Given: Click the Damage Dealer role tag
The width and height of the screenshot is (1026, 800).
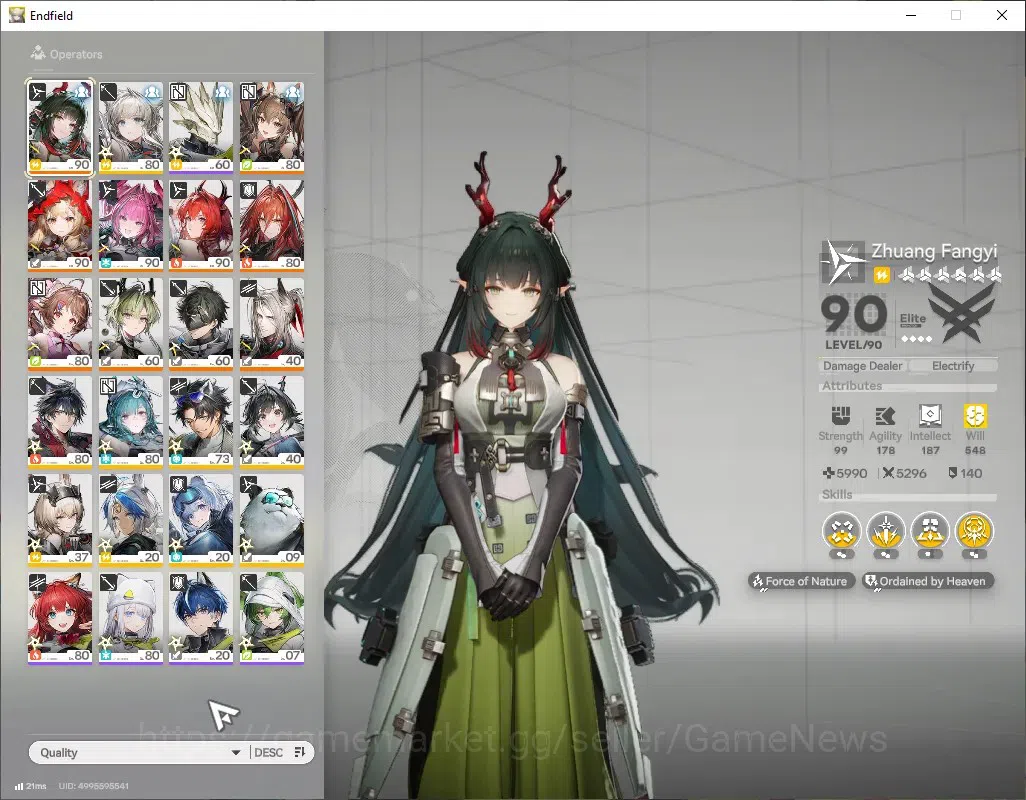Looking at the screenshot, I should tap(862, 366).
